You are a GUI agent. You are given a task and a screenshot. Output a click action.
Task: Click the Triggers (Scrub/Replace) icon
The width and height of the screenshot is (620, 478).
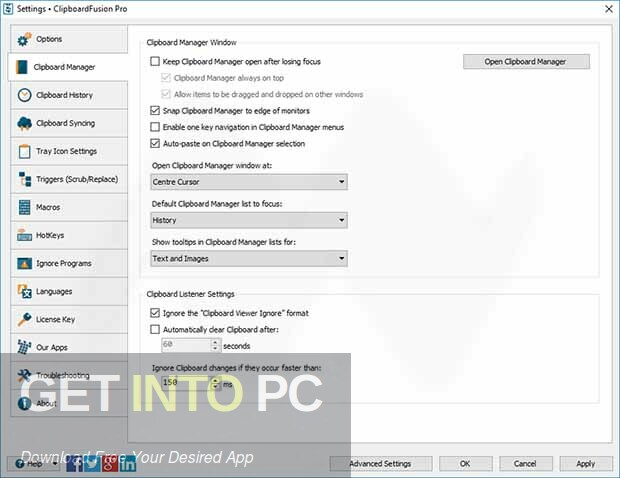25,179
